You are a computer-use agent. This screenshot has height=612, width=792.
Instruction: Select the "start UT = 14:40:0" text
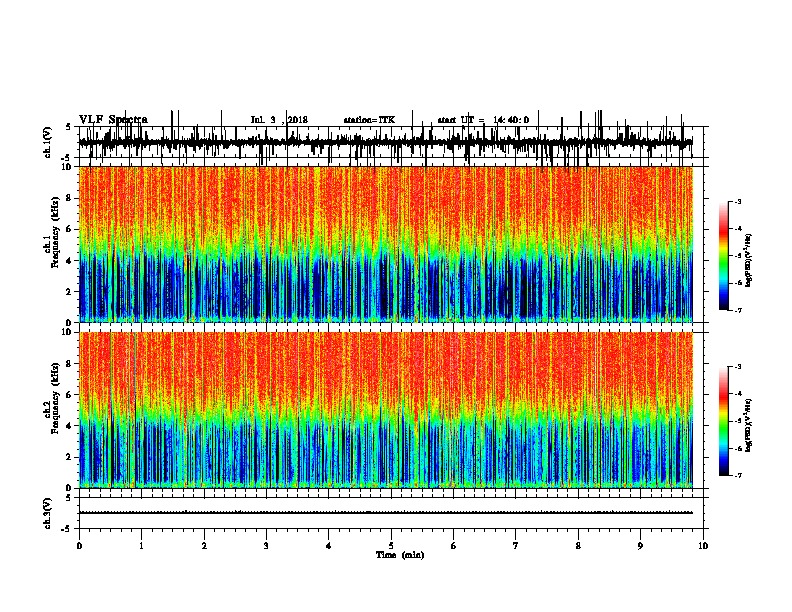tap(483, 120)
